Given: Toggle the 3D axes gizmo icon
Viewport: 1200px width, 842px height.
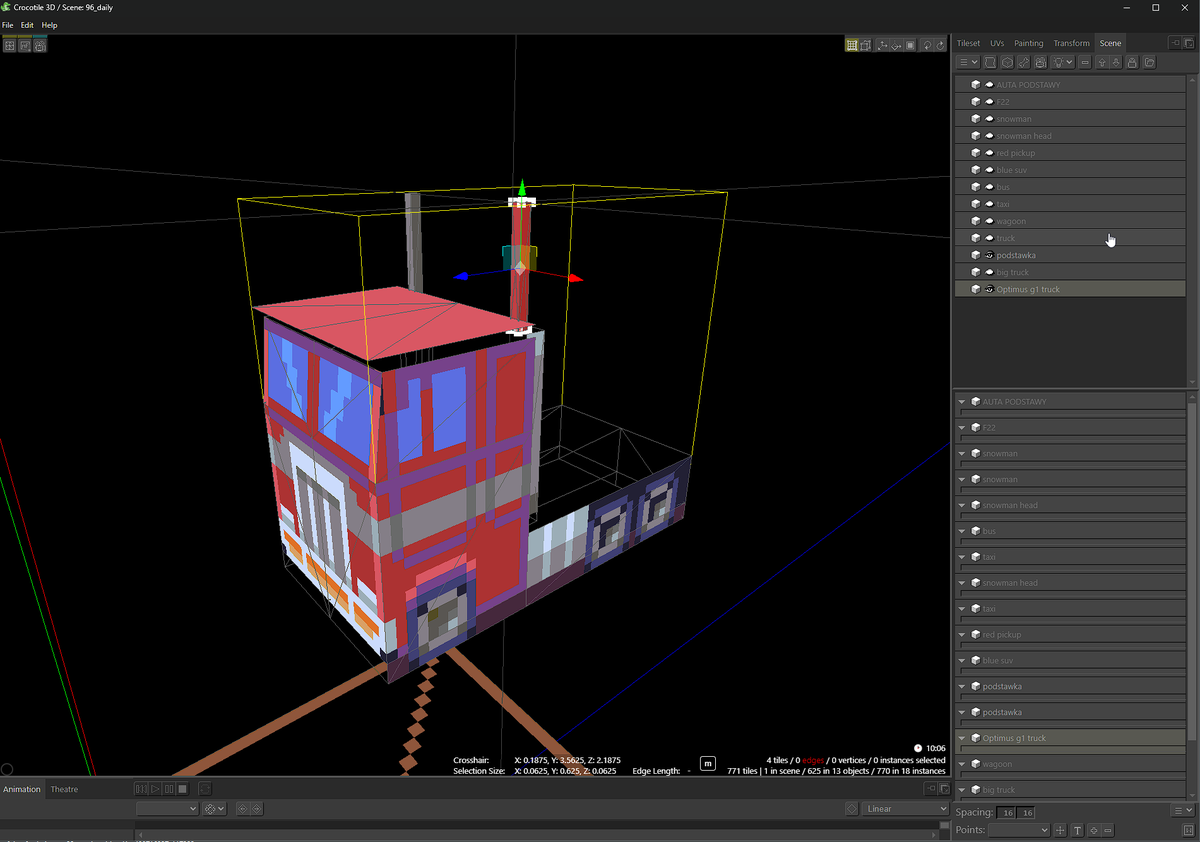Looking at the screenshot, I should (x=882, y=45).
